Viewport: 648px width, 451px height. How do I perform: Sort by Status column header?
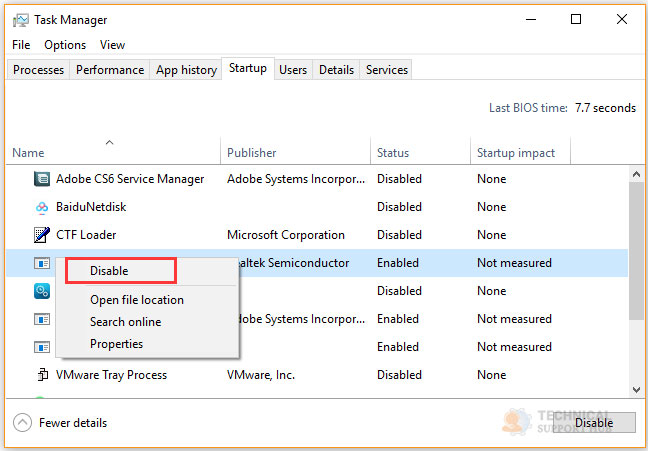[393, 153]
